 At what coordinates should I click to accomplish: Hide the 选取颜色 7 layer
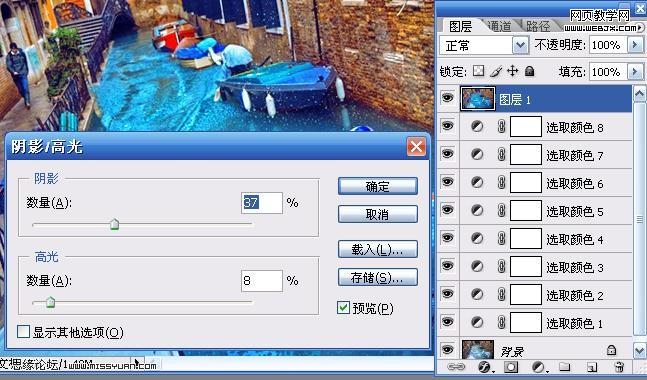pyautogui.click(x=448, y=154)
